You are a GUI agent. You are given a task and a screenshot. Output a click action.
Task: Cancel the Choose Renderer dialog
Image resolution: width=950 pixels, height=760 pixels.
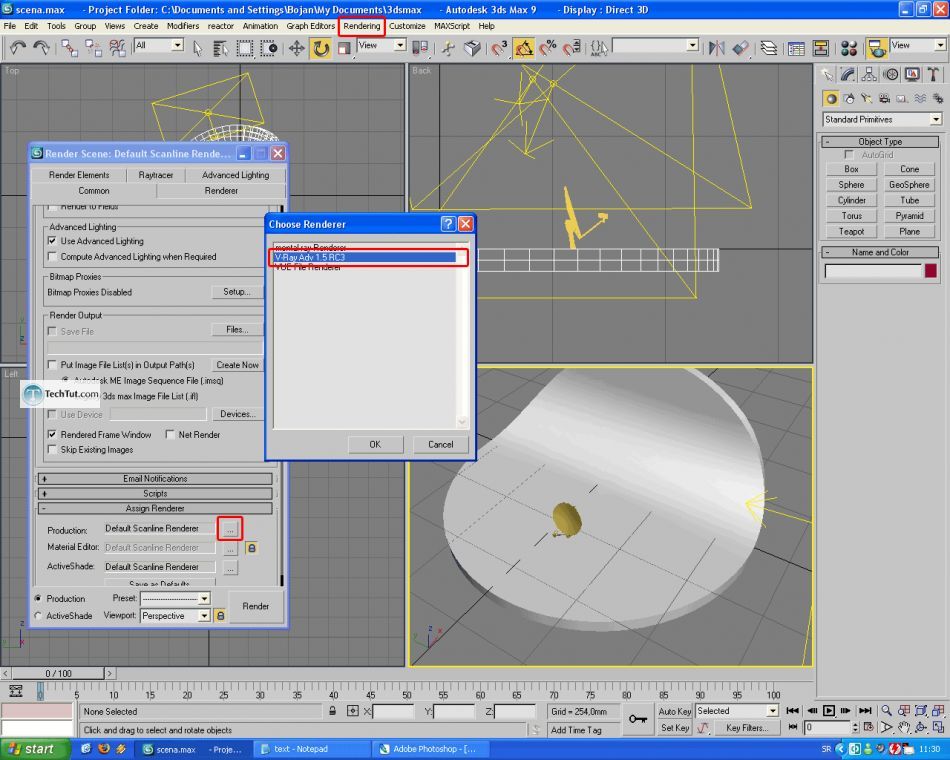tap(440, 444)
